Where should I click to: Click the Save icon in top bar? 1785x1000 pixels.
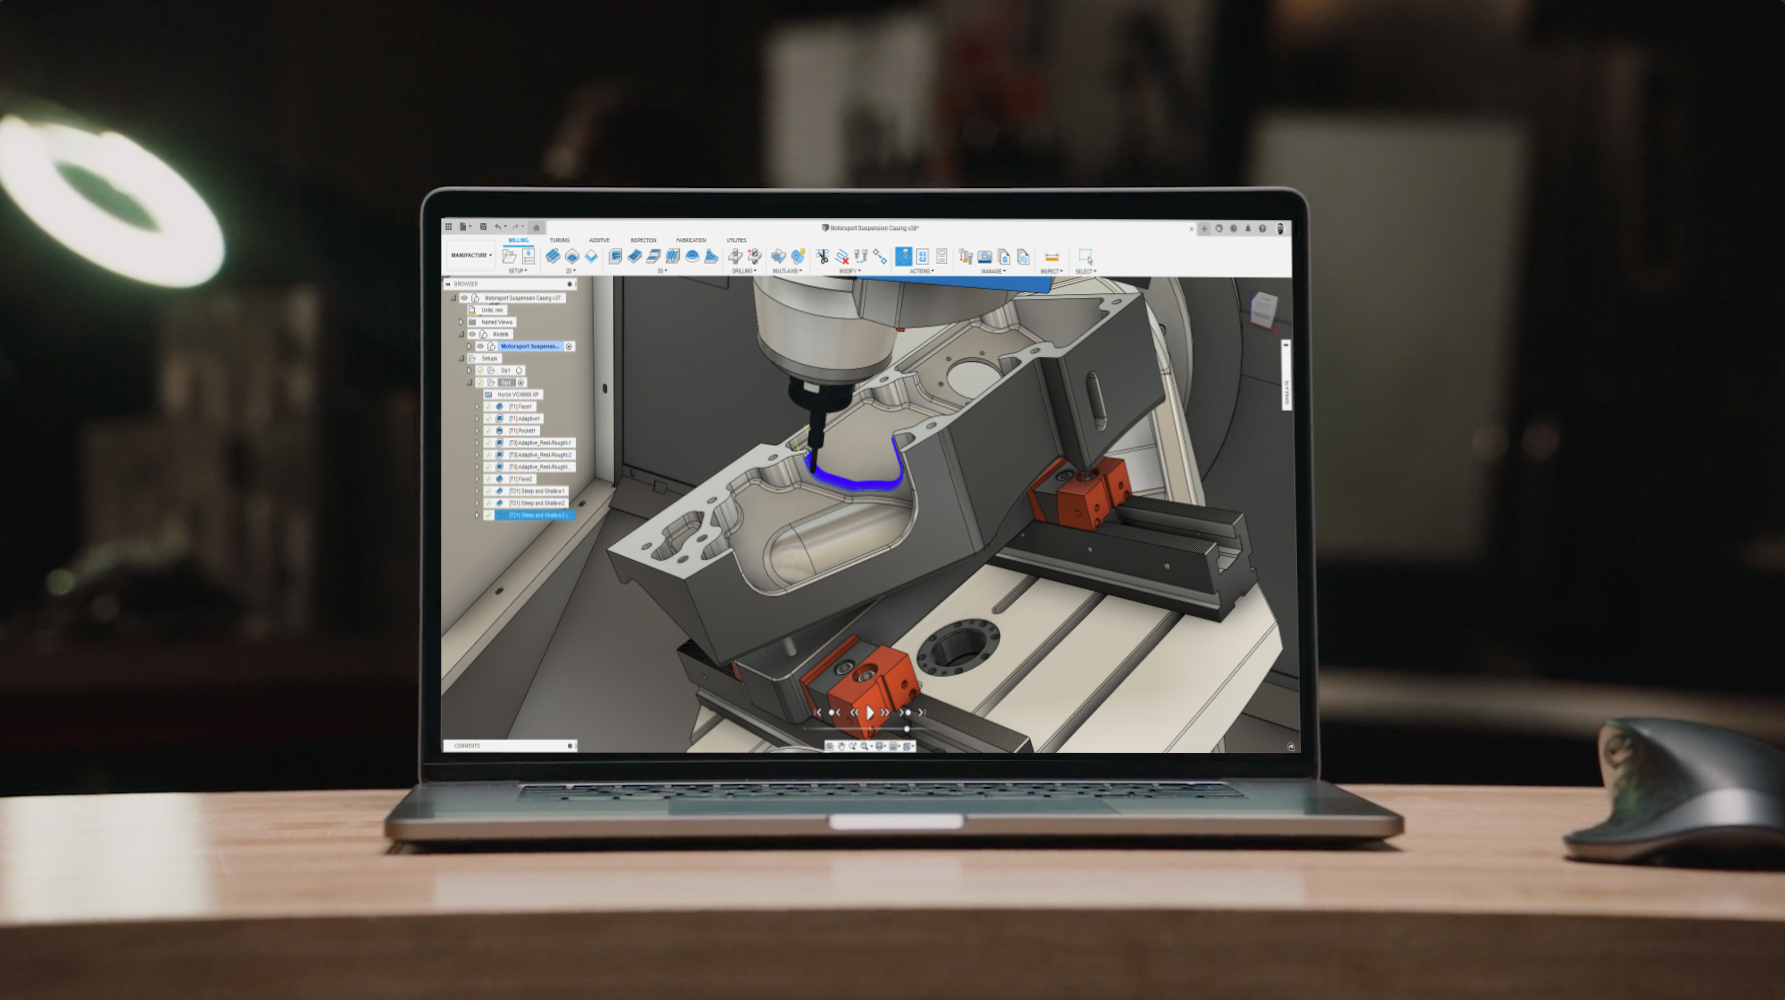coord(483,228)
